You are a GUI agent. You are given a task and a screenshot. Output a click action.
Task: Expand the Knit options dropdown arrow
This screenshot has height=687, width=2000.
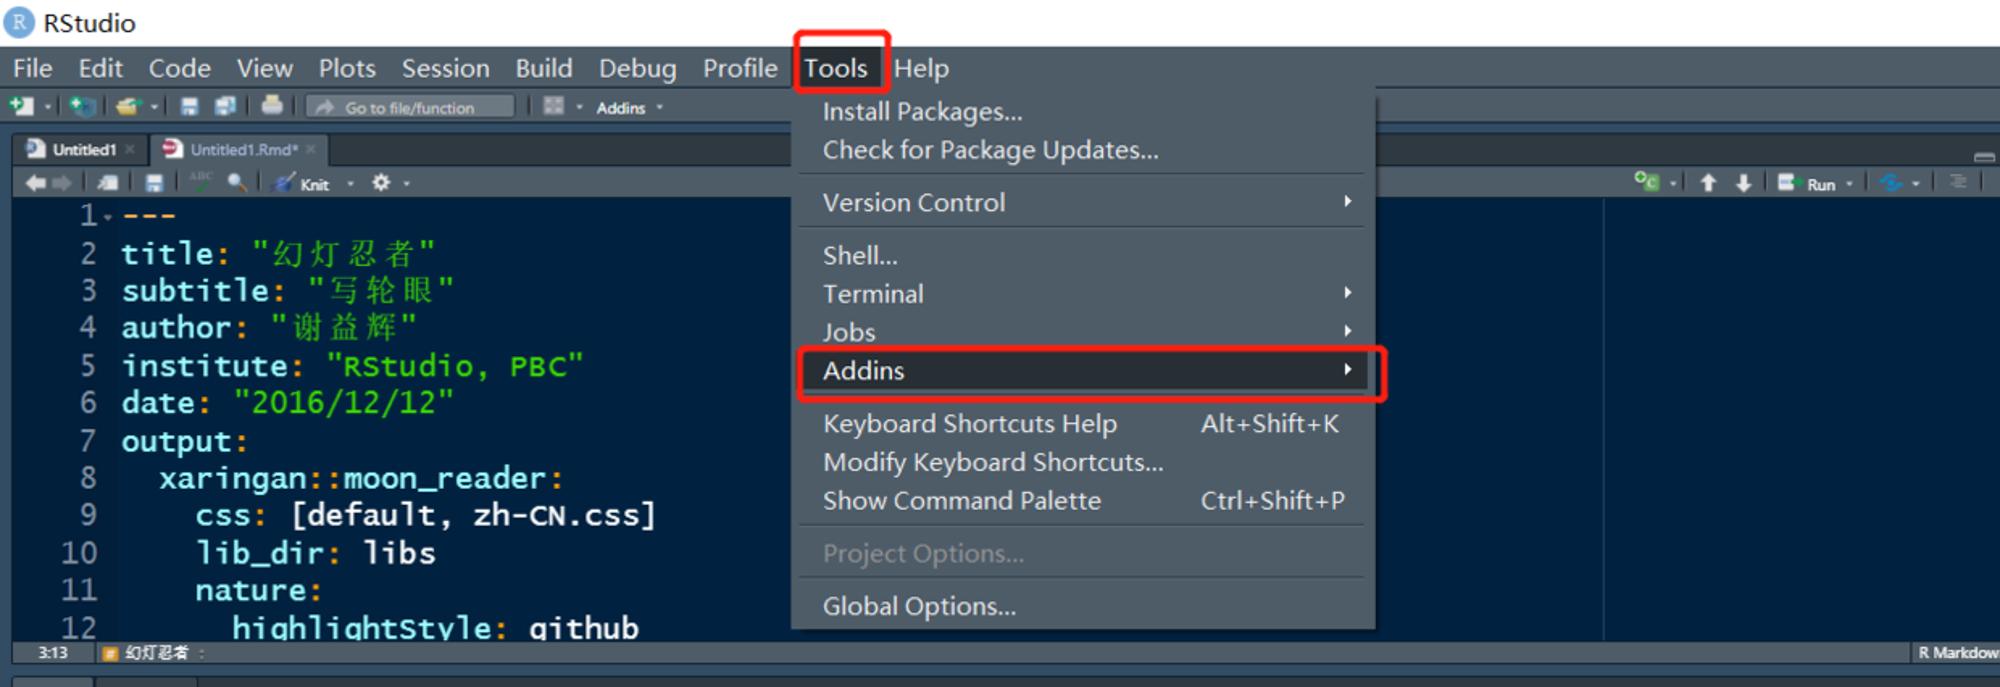pos(350,184)
